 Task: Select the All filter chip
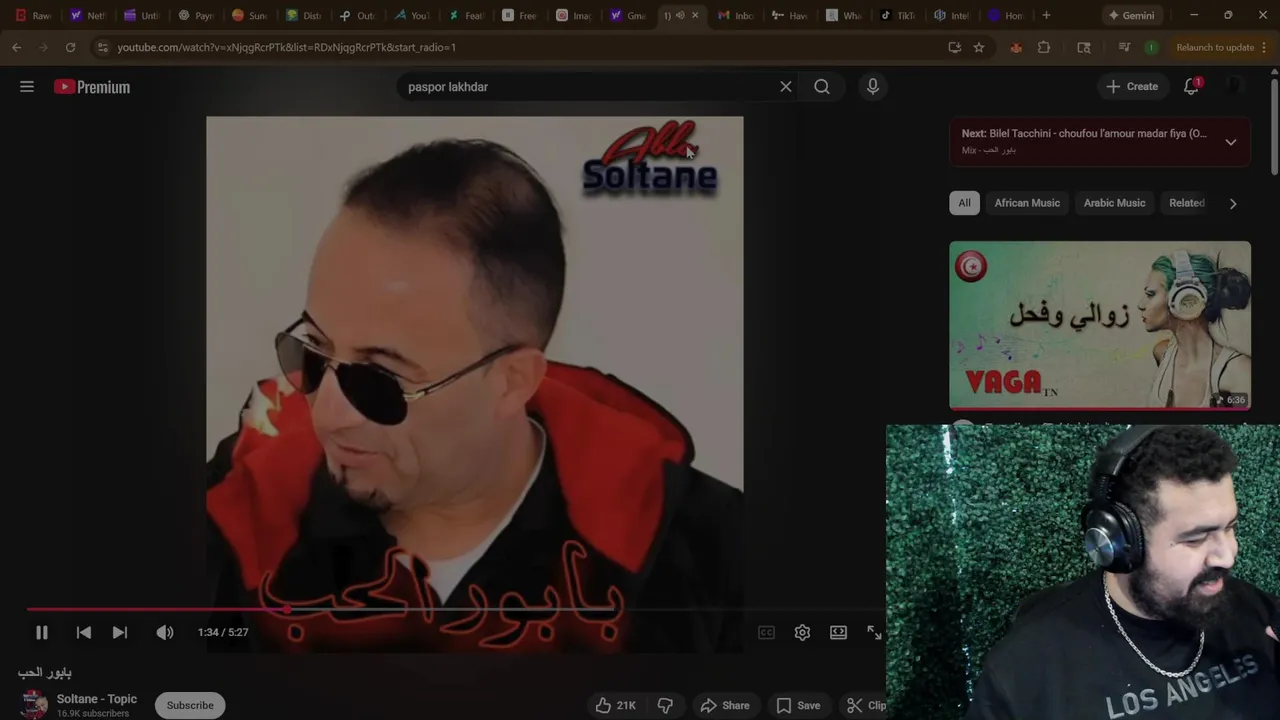[964, 203]
